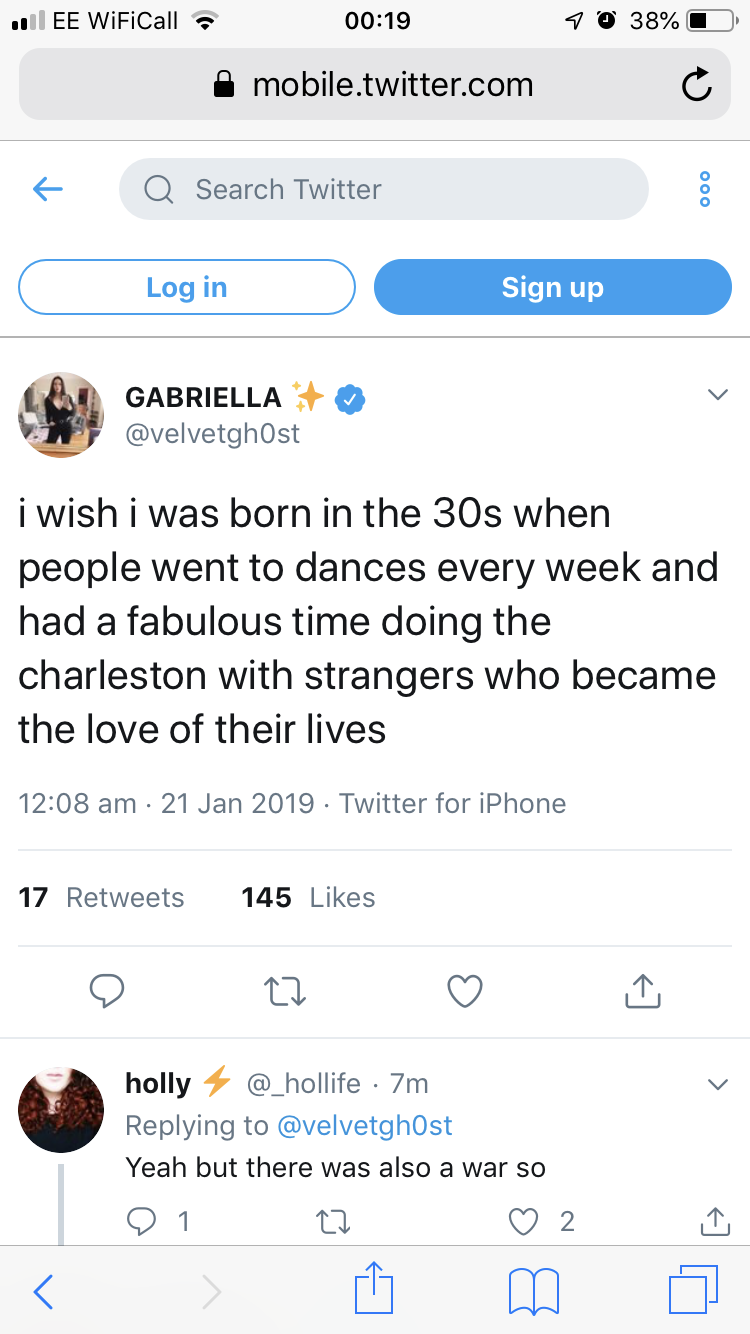Click the Sign up button
The image size is (750, 1334).
[553, 287]
